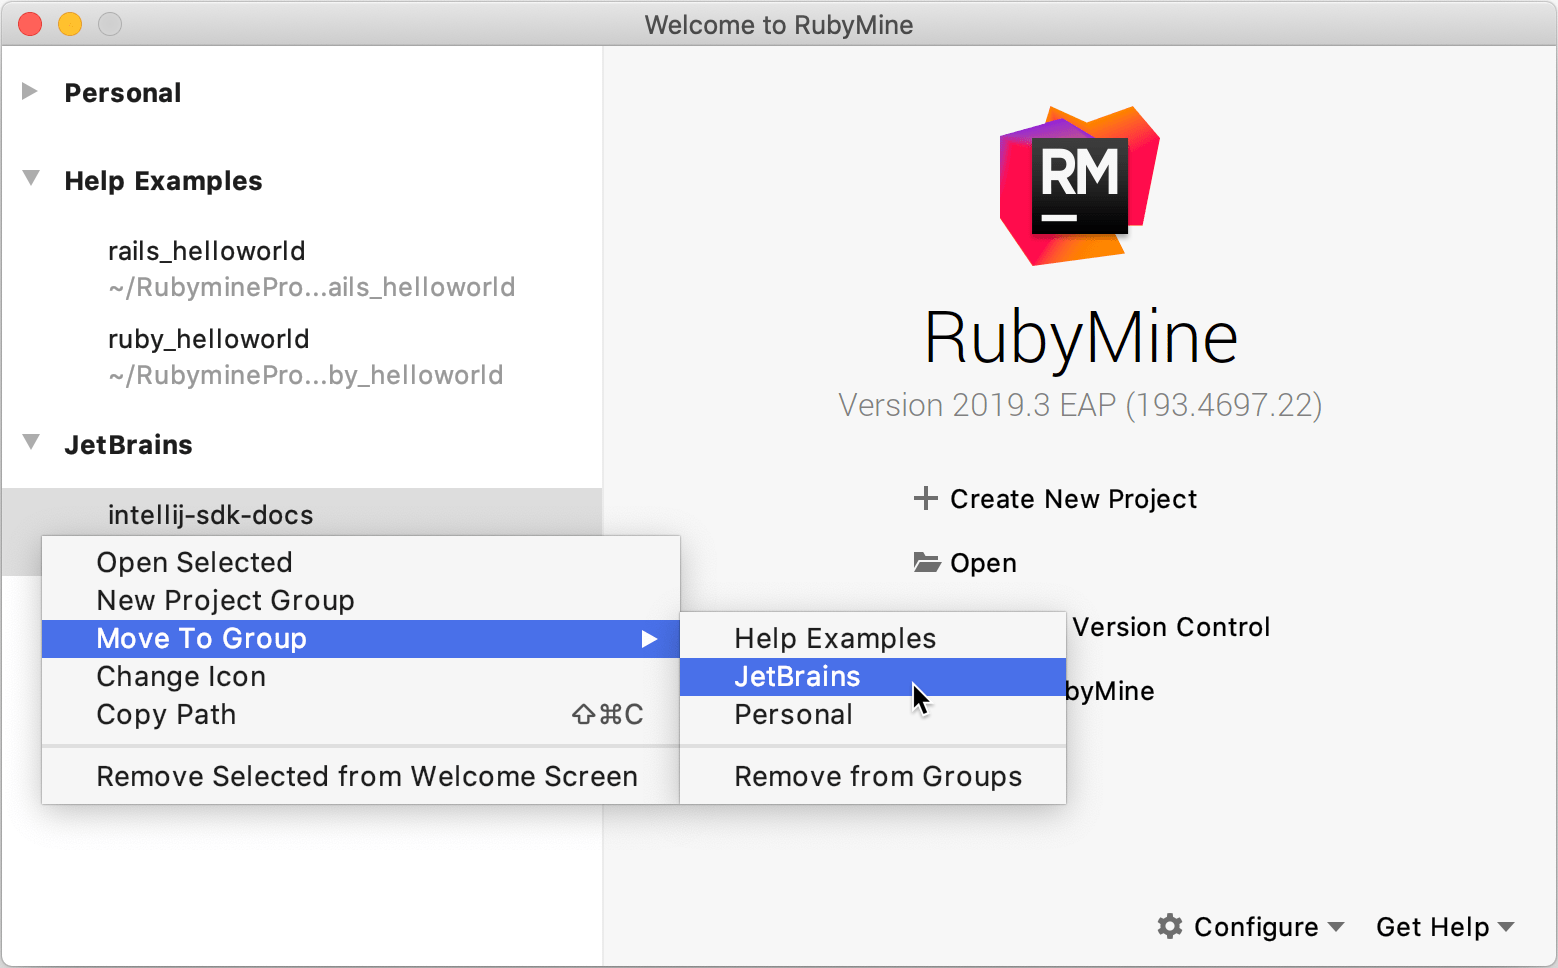Choose Remove Selected from Welcome Screen
Viewport: 1558px width, 968px height.
tap(360, 776)
